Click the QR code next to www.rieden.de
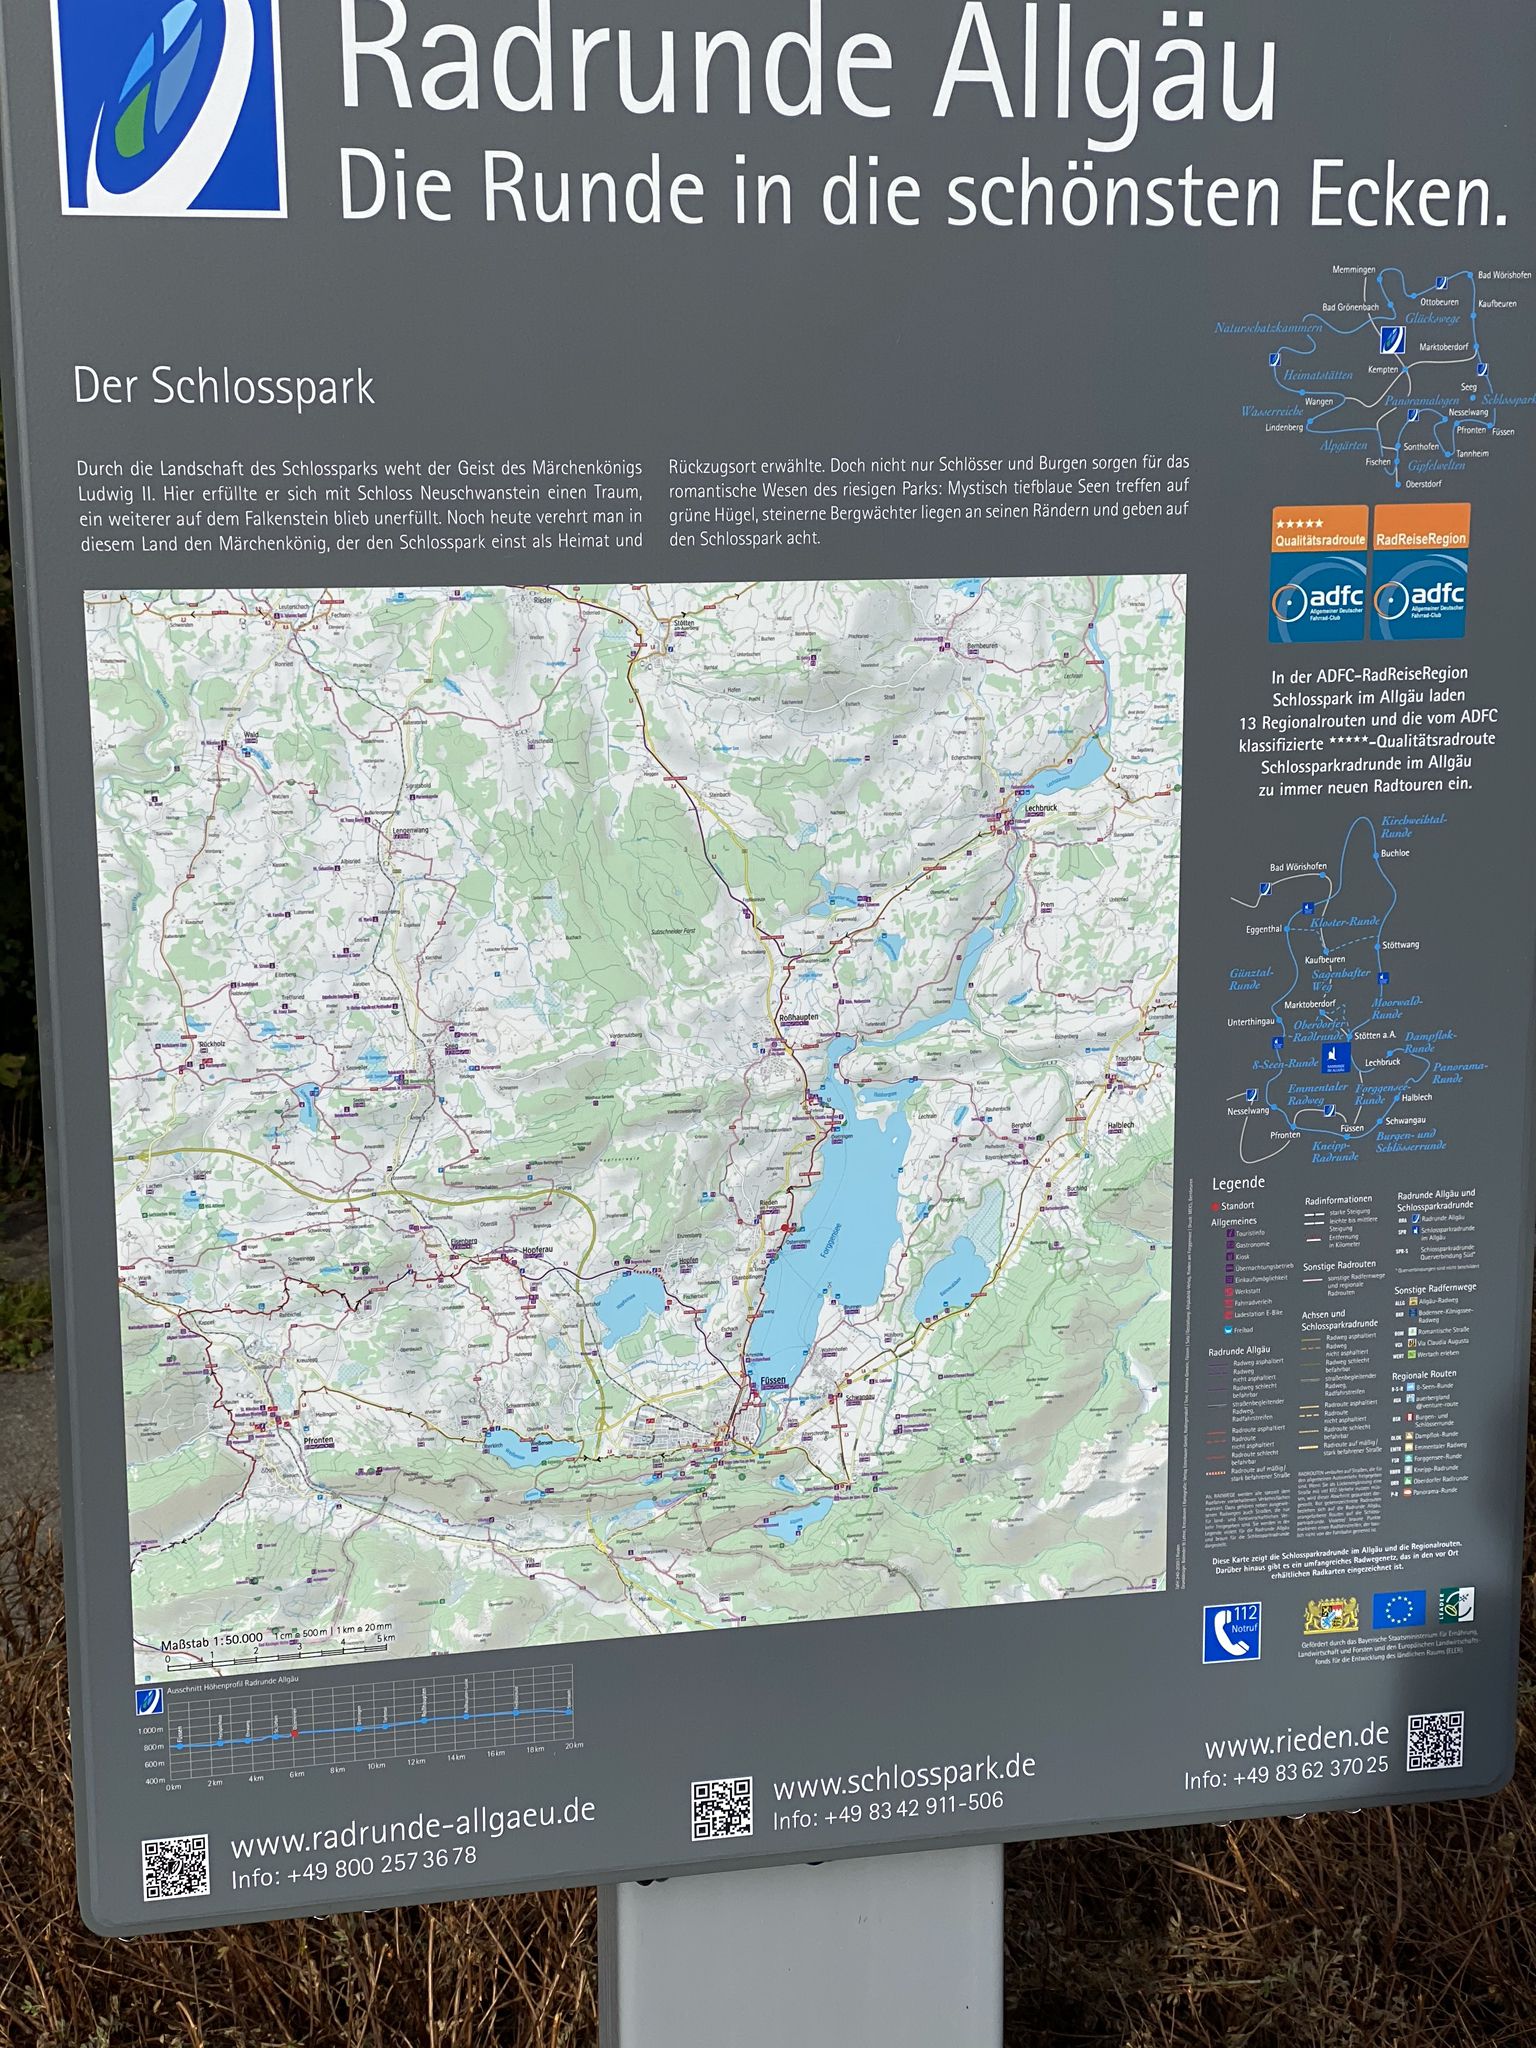This screenshot has height=2048, width=1536. 1436,1741
